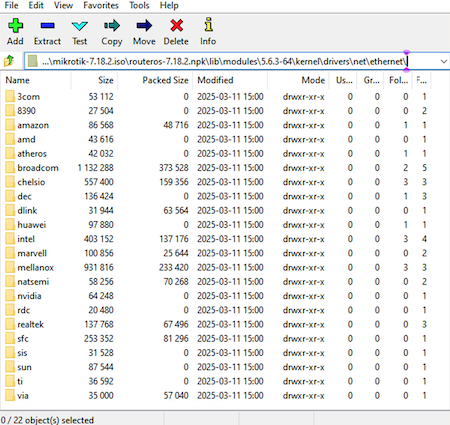Open the Edit menu
This screenshot has height=425, width=450.
tap(36, 5)
